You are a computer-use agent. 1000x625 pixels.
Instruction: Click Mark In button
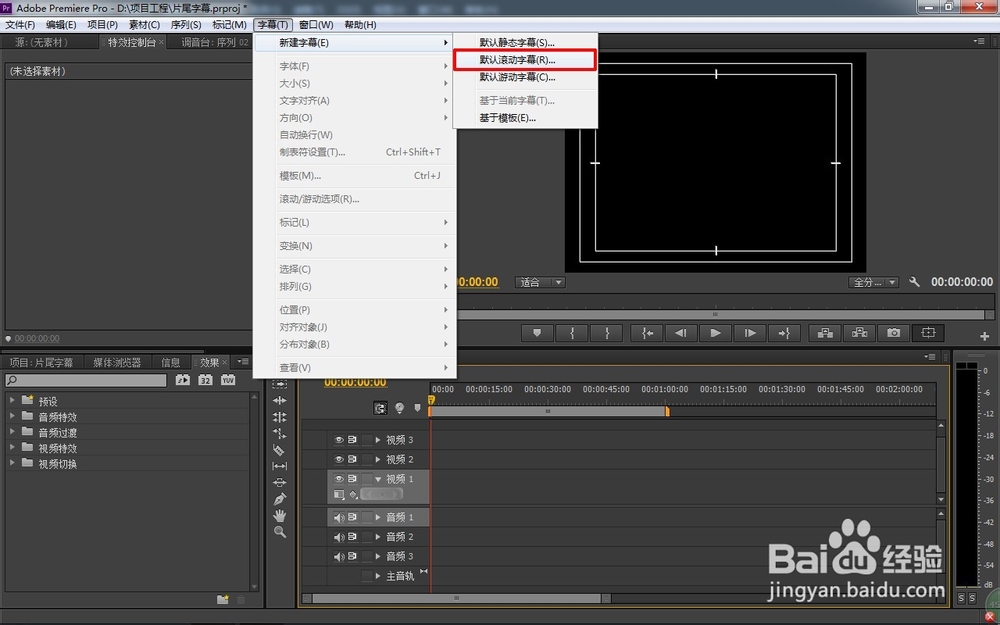pos(572,333)
